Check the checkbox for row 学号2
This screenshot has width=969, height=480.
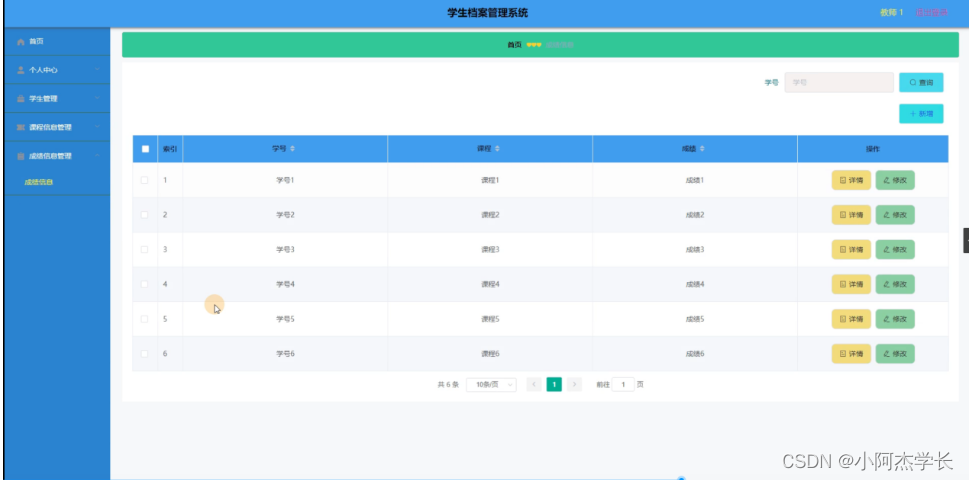(x=145, y=215)
